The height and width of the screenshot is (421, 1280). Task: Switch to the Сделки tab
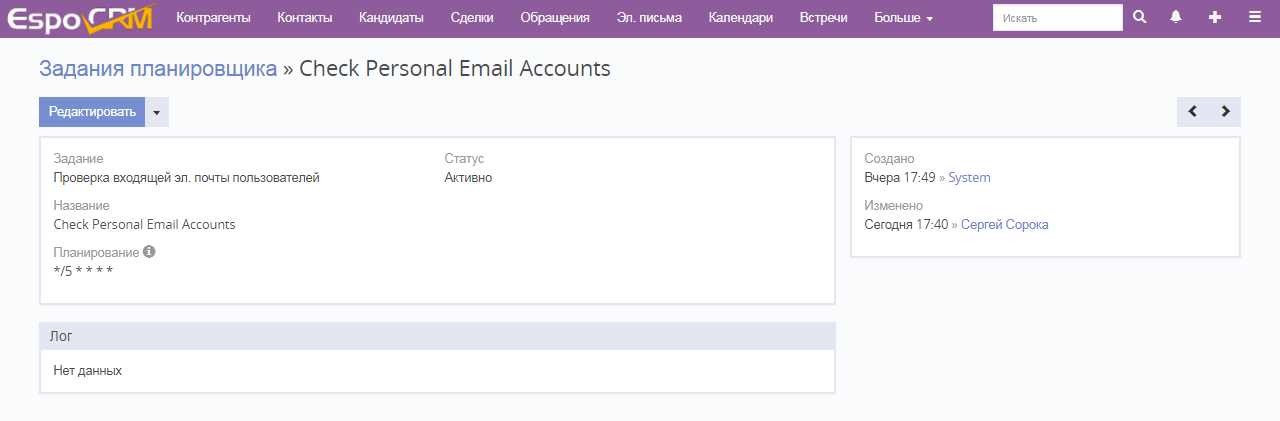(x=472, y=18)
